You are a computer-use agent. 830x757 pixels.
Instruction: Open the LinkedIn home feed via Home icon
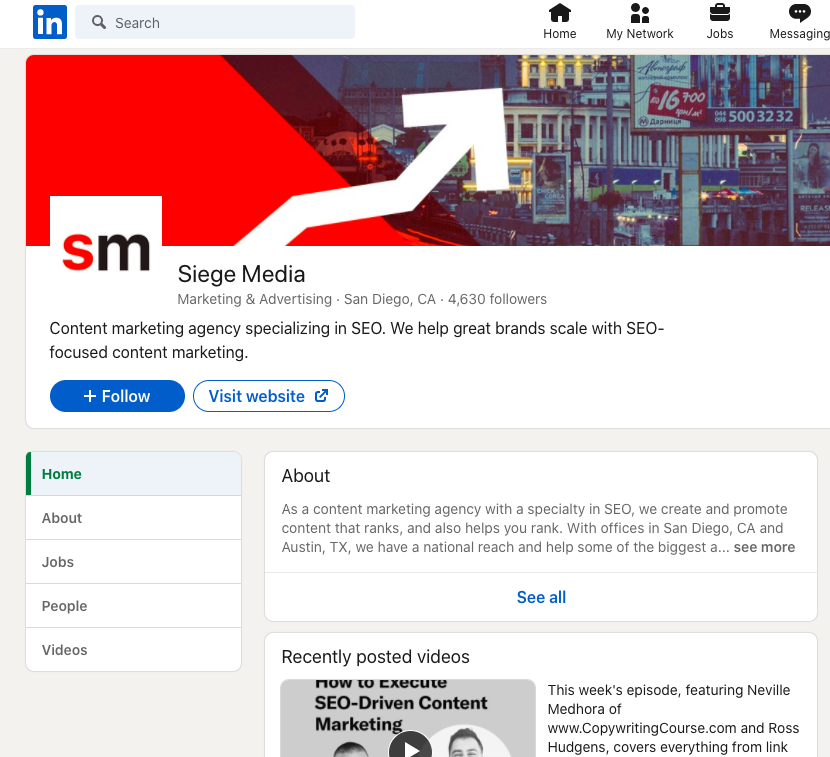[x=559, y=20]
